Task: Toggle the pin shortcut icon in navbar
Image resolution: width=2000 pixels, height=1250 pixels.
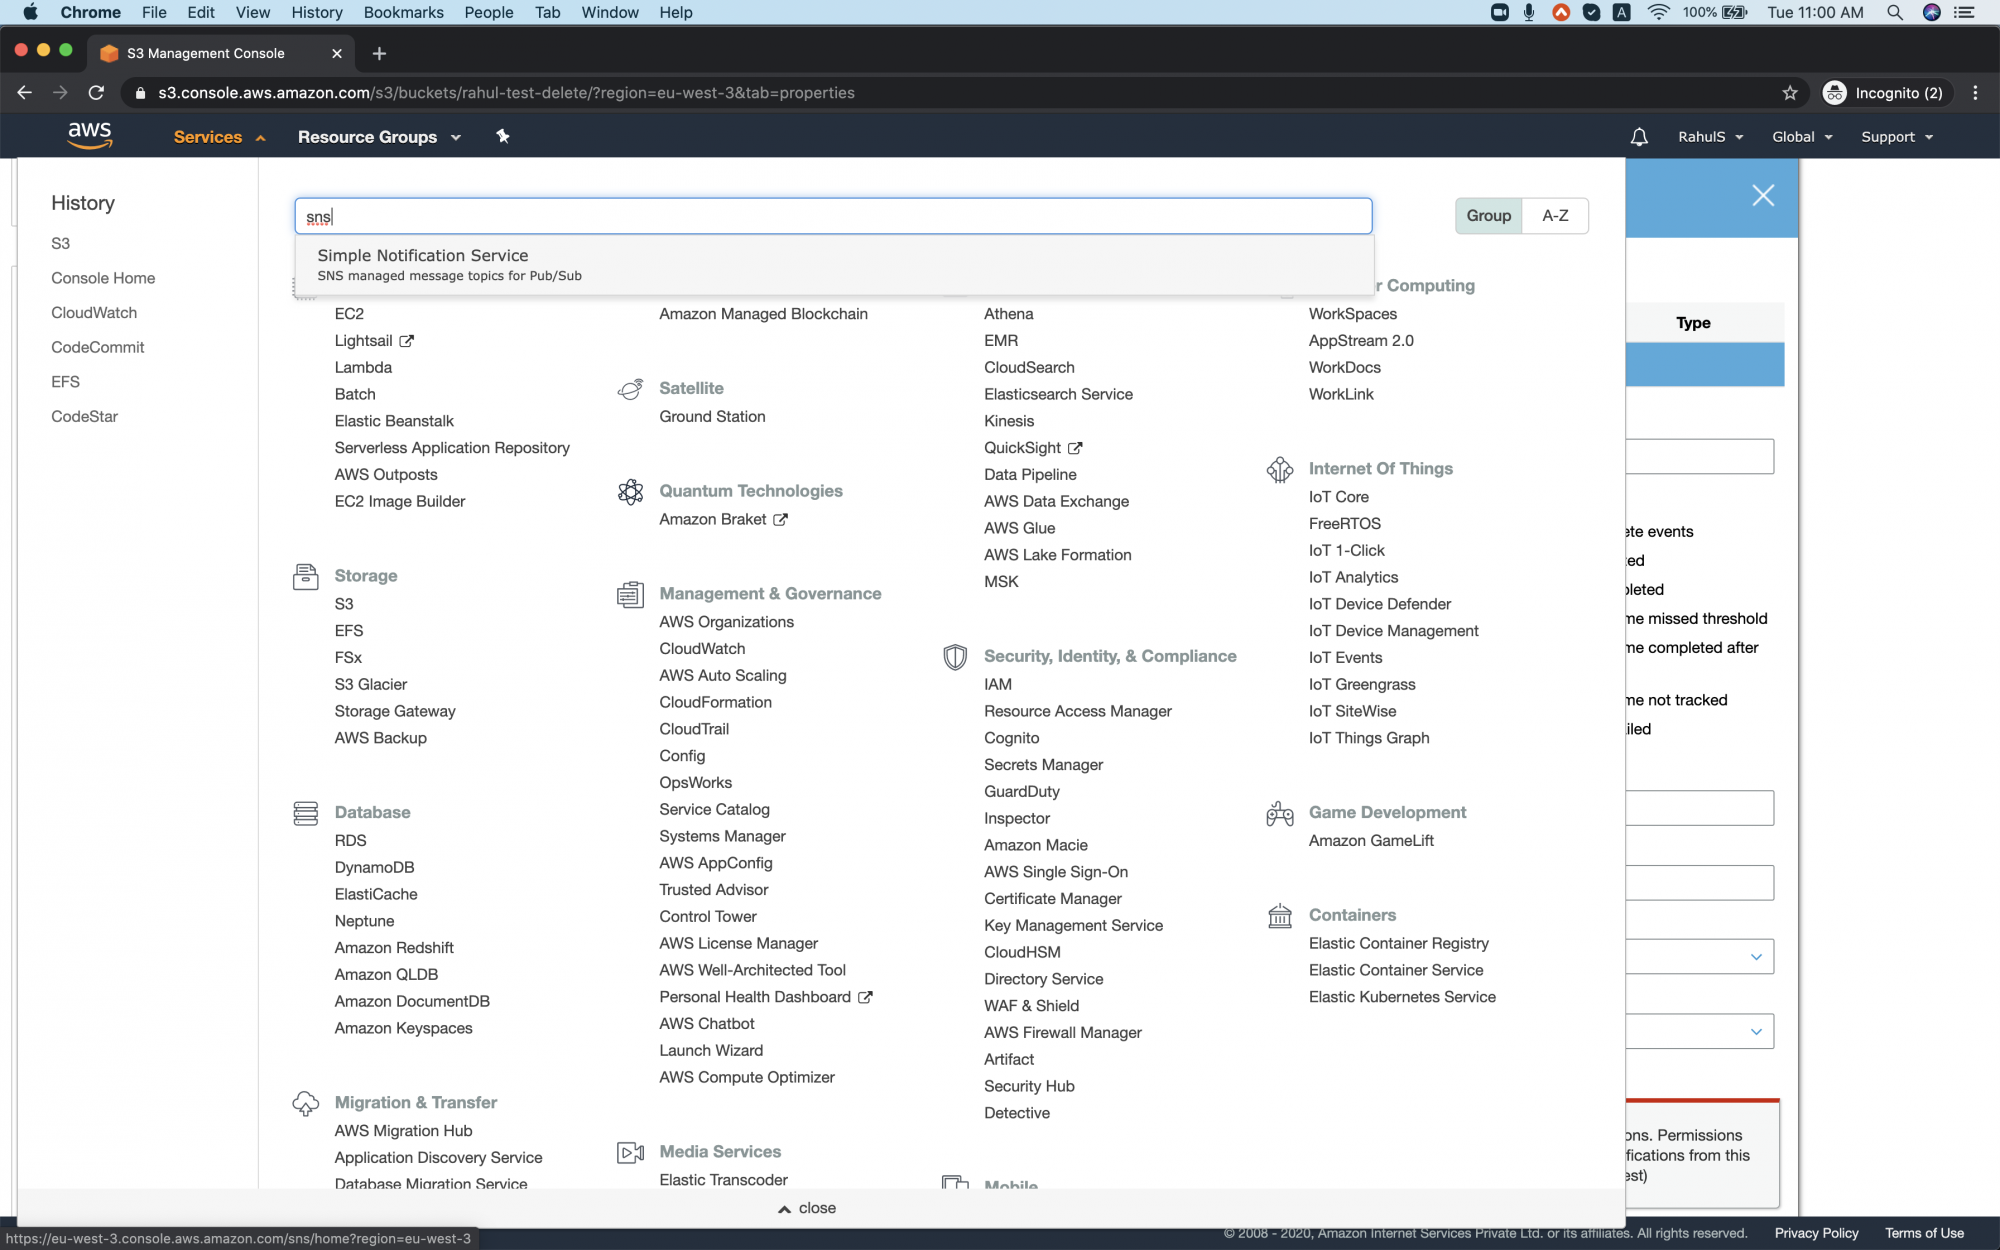Action: pos(502,136)
